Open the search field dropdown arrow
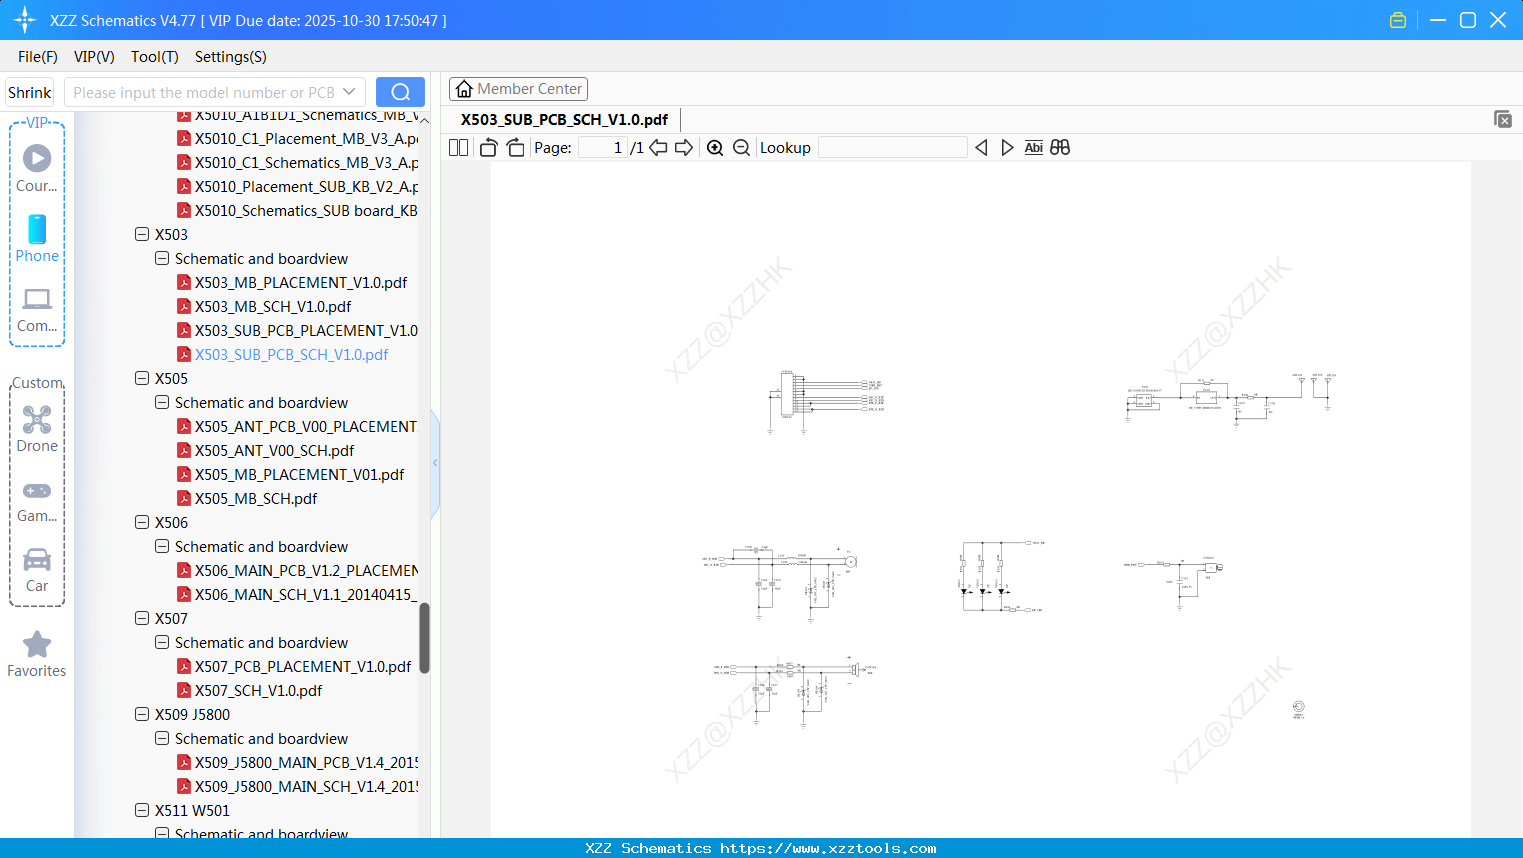This screenshot has height=858, width=1523. coord(349,91)
